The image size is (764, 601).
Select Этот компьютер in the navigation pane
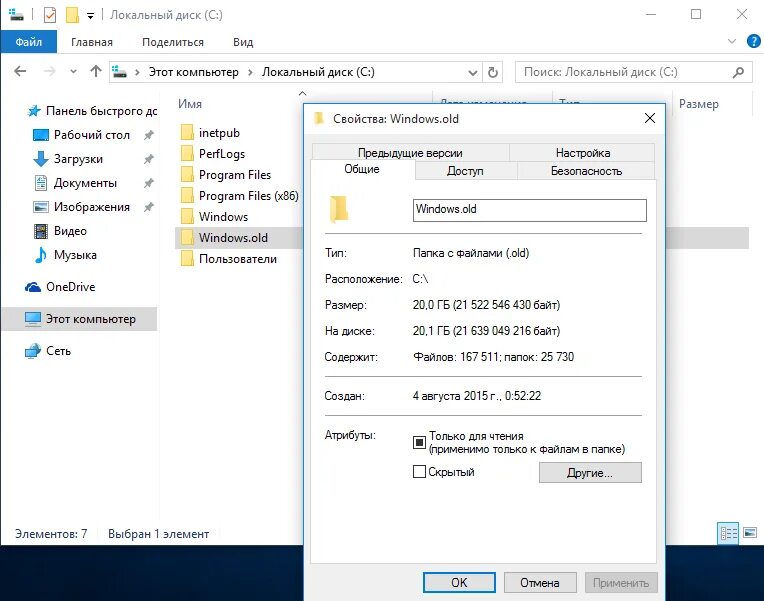click(80, 319)
